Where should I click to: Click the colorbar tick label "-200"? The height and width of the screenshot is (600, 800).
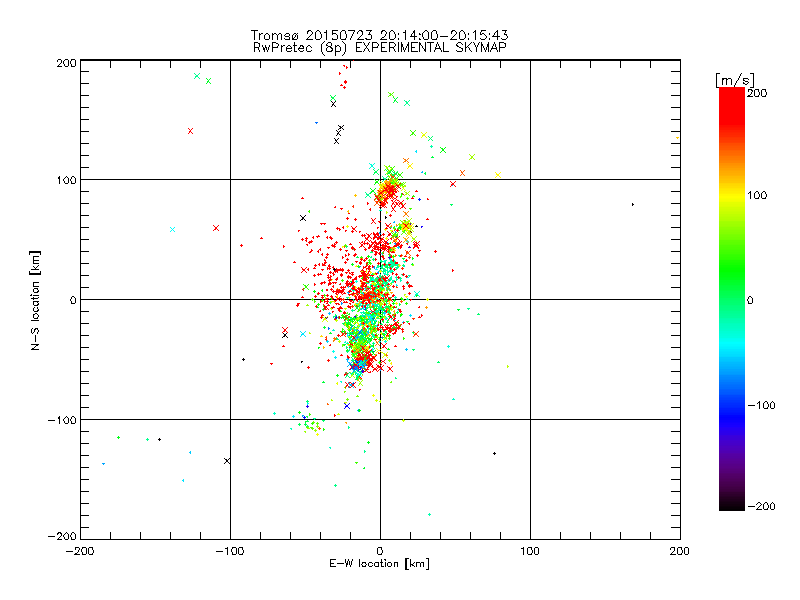pyautogui.click(x=761, y=506)
